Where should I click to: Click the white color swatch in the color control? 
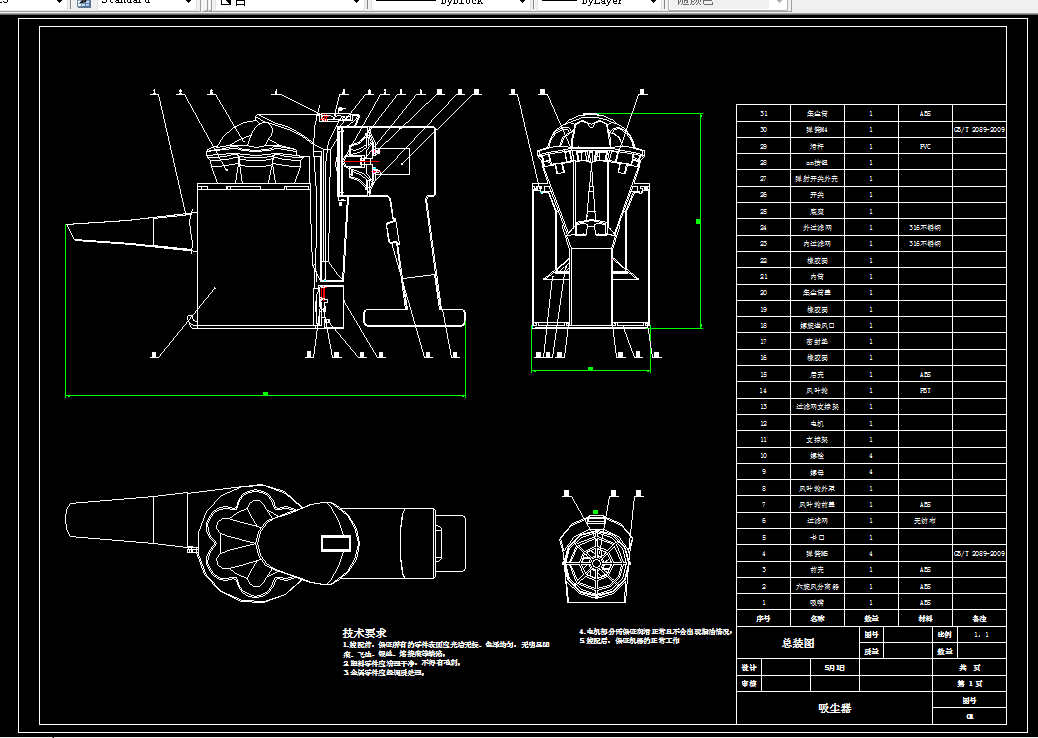pos(226,3)
